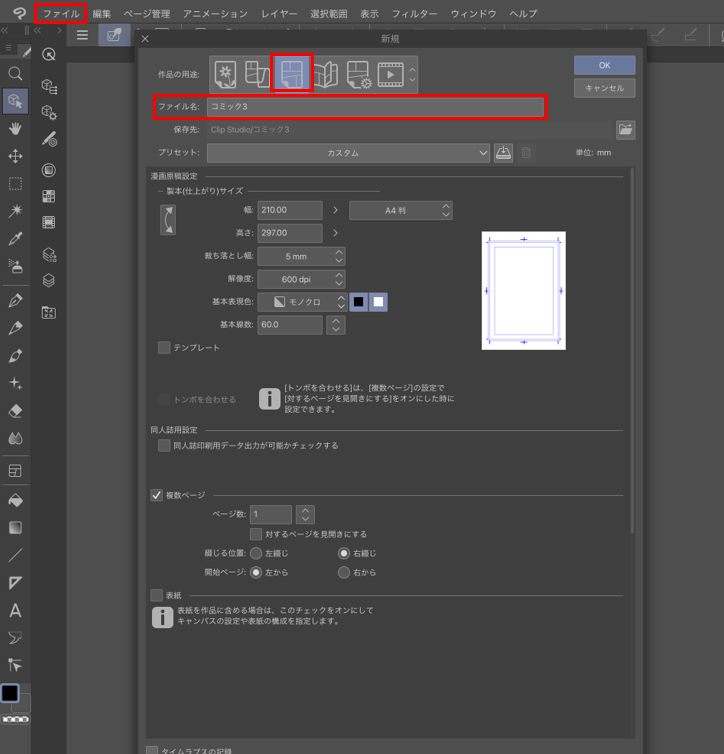Select the 左綴じ radio button

(256, 553)
